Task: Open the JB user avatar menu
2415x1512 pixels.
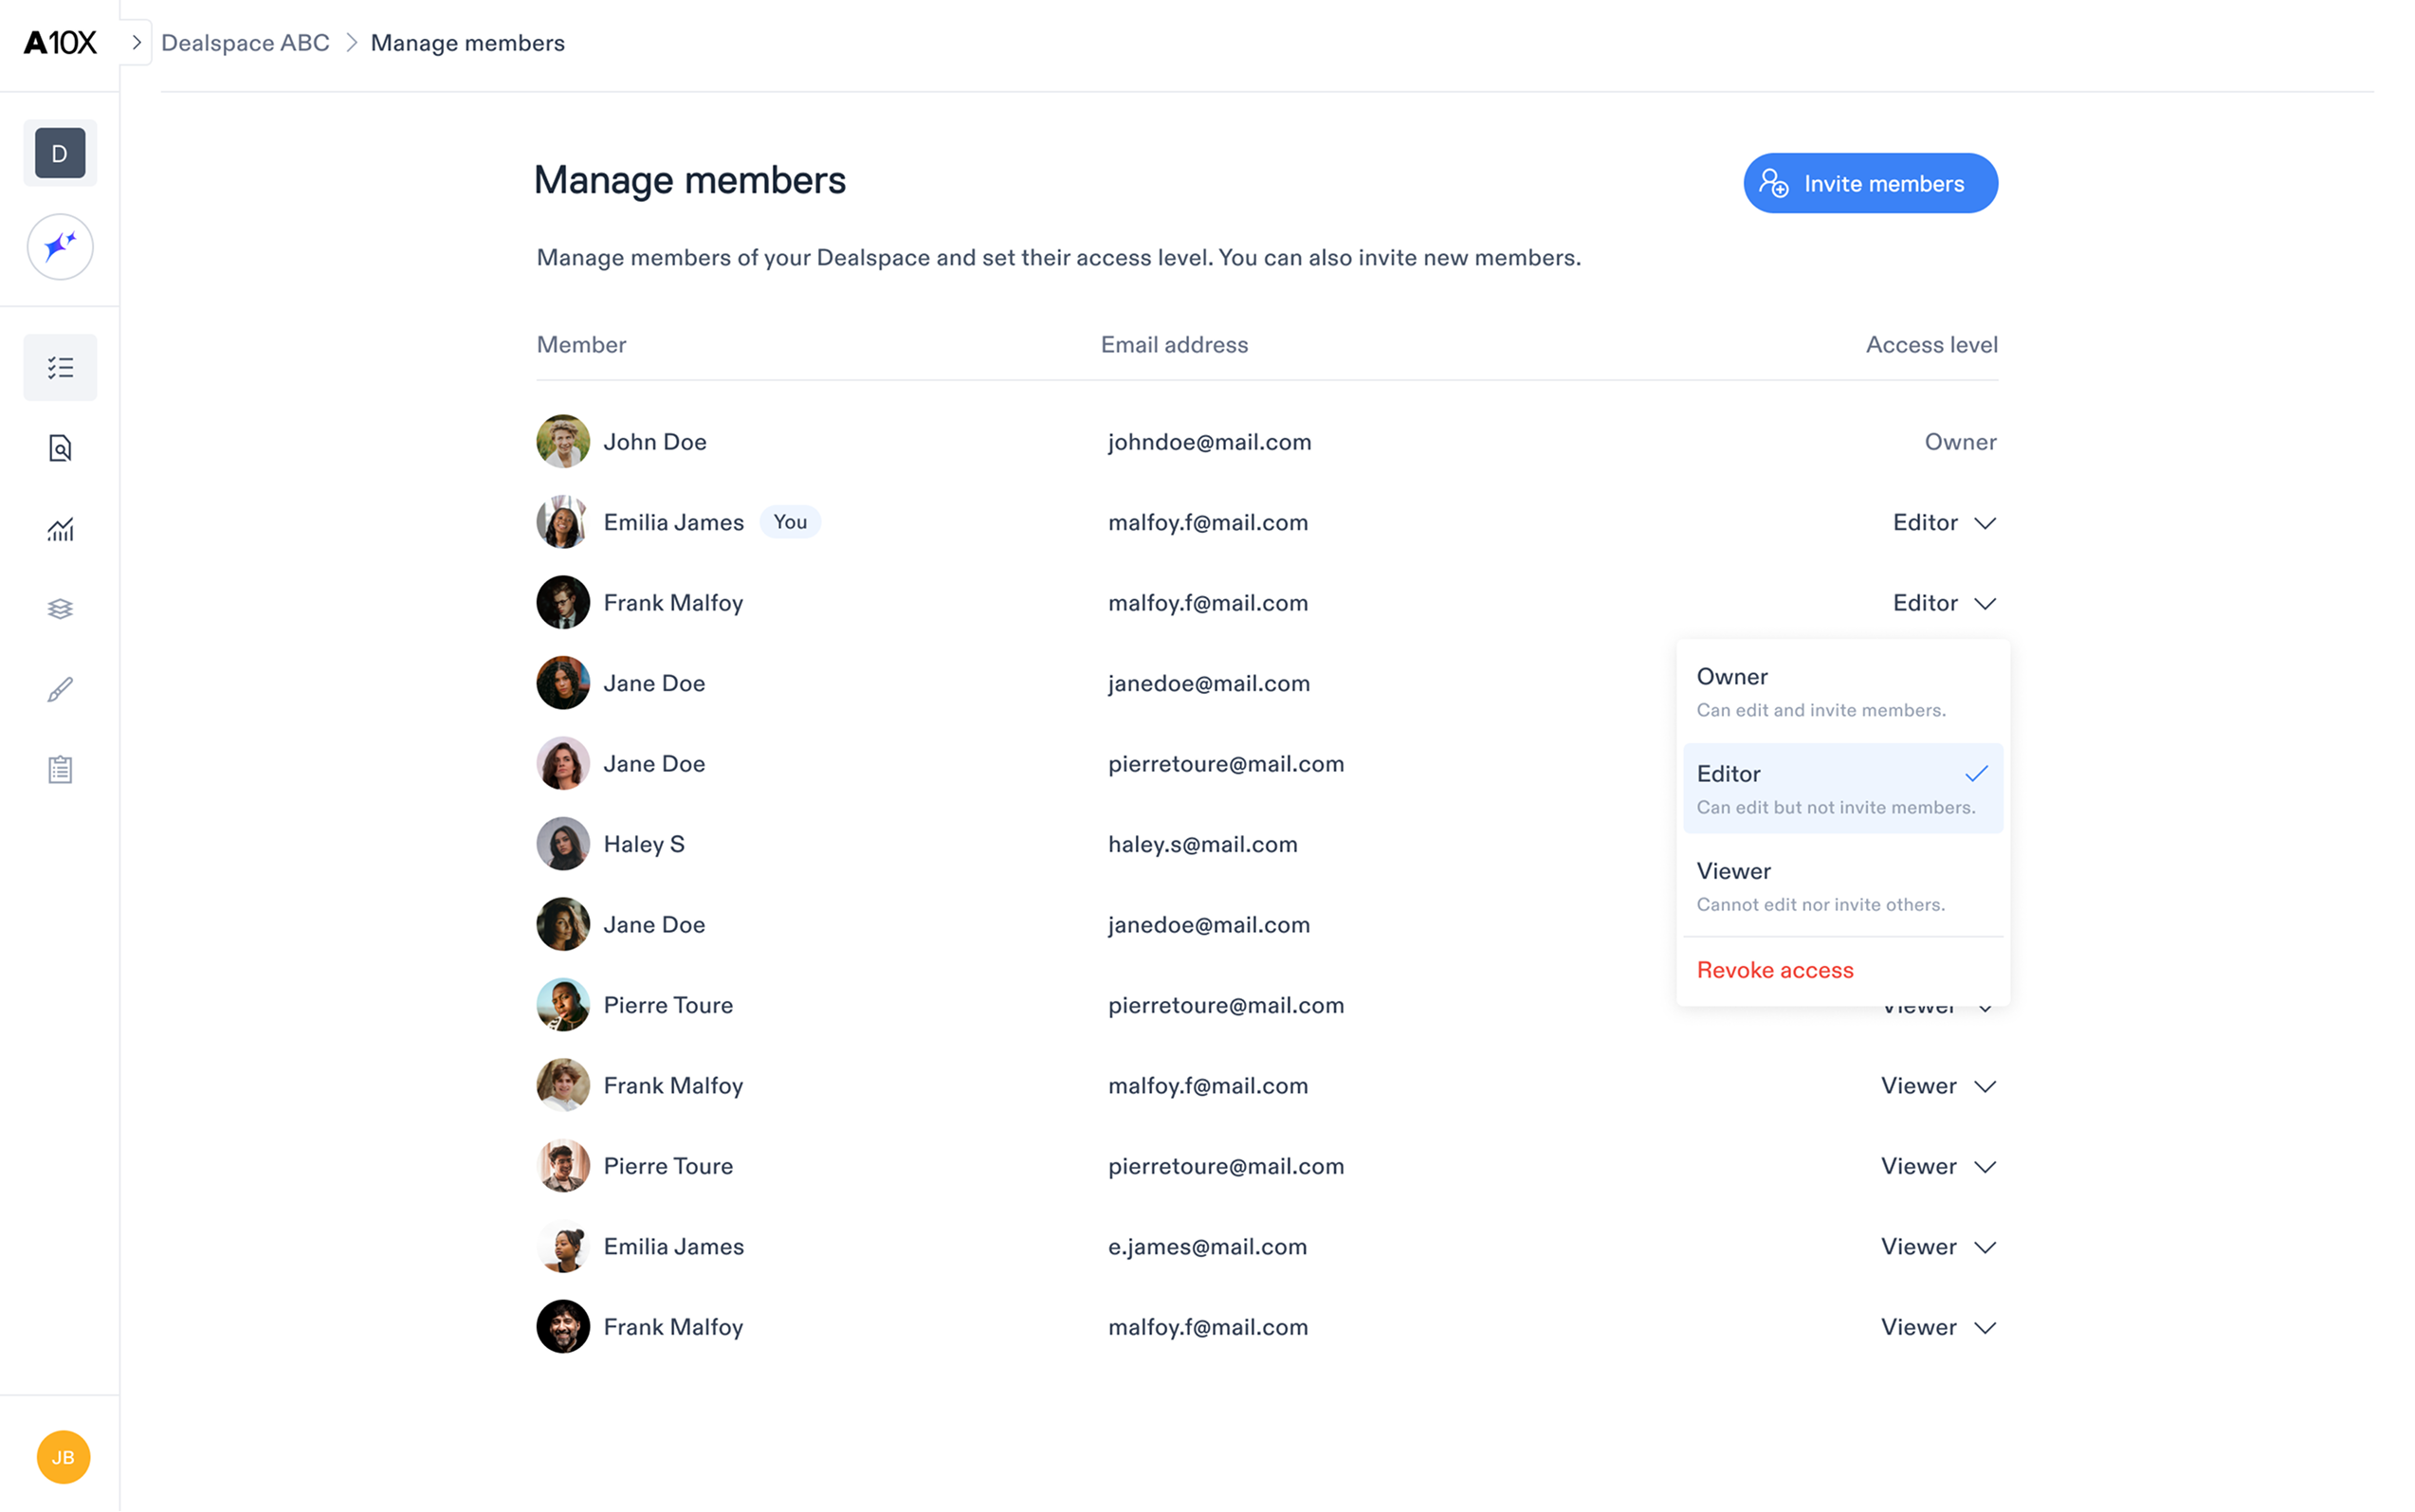Action: click(x=63, y=1456)
